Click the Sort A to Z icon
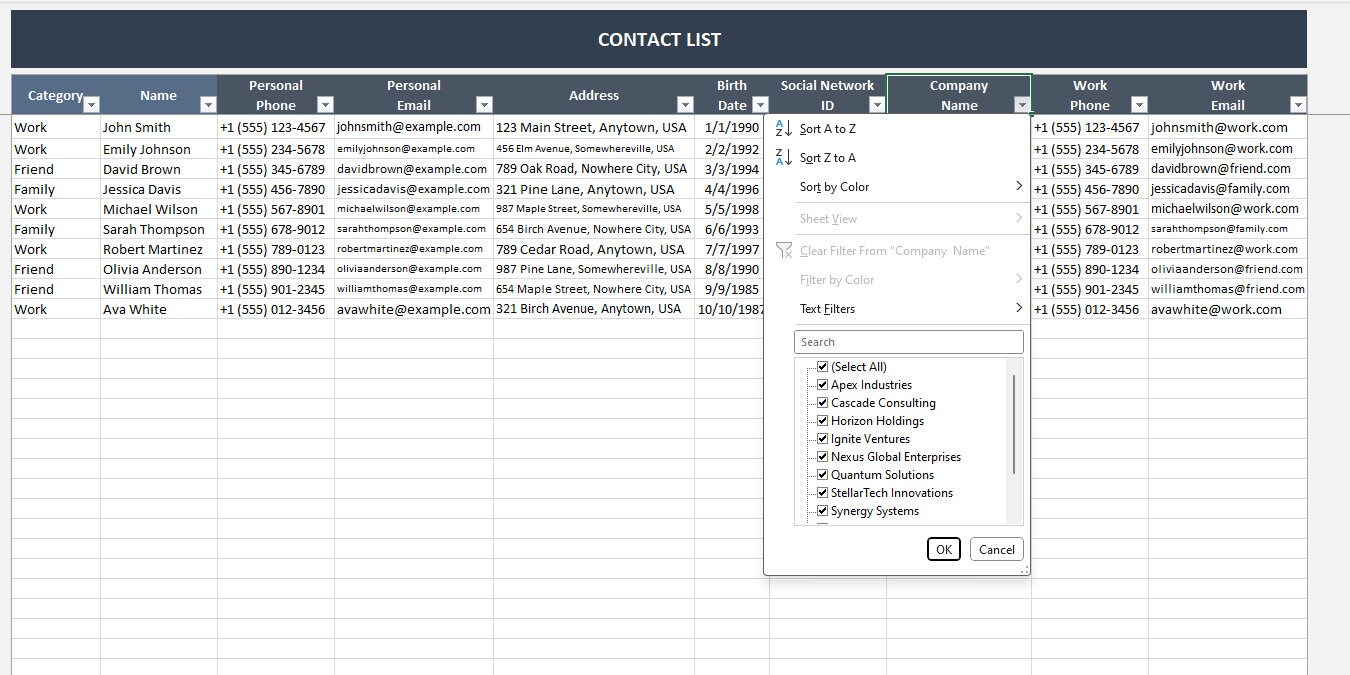1350x675 pixels. tap(785, 128)
